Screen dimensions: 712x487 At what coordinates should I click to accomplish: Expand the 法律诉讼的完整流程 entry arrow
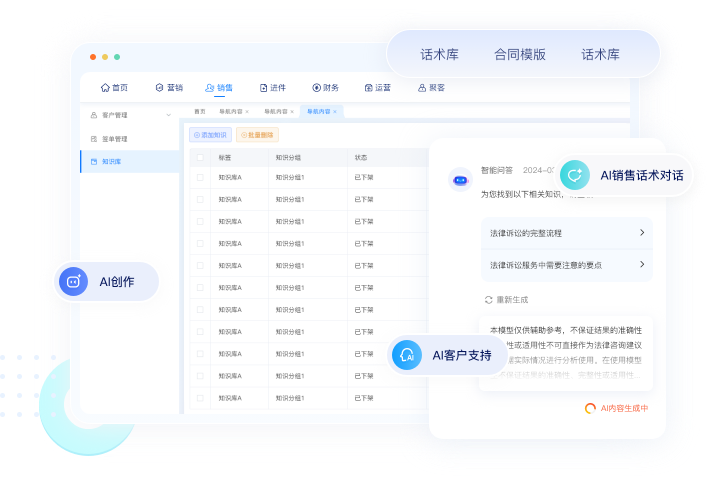pyautogui.click(x=641, y=233)
